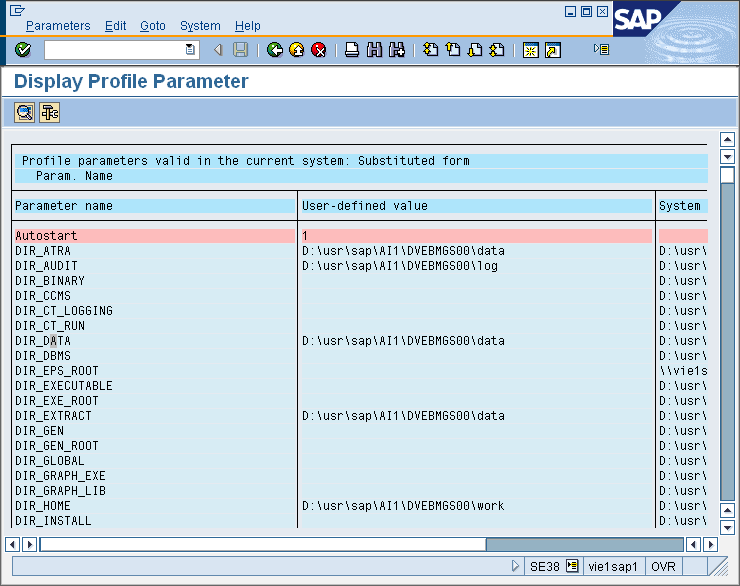Click the Print icon in toolbar
The image size is (740, 586).
click(x=352, y=50)
